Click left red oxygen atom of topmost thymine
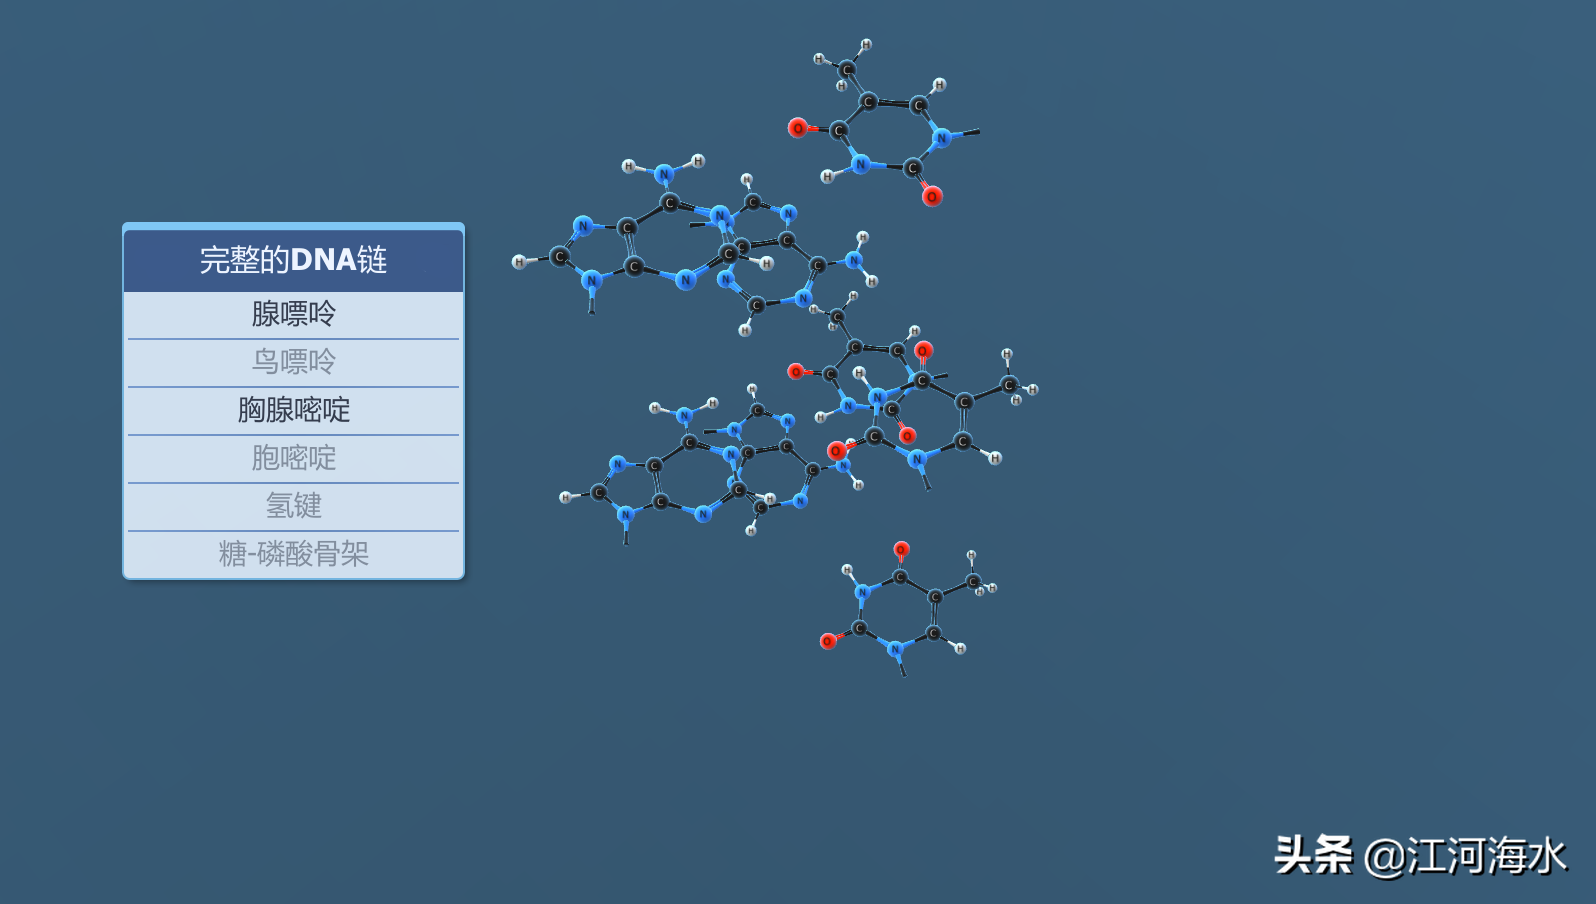Screen dimensions: 1596x904 tap(797, 128)
